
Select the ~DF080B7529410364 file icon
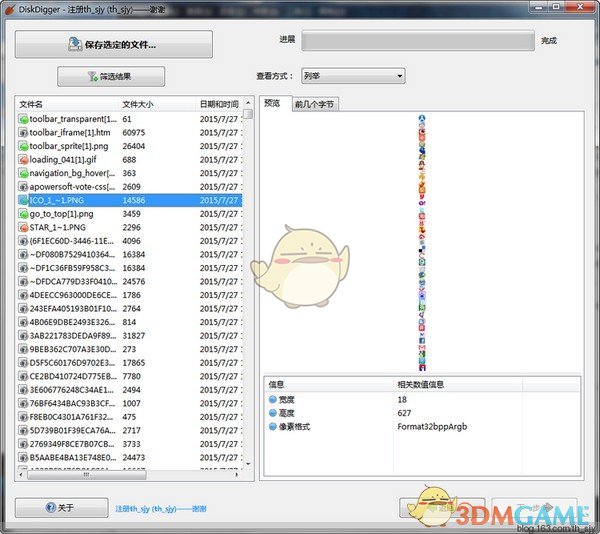(23, 254)
